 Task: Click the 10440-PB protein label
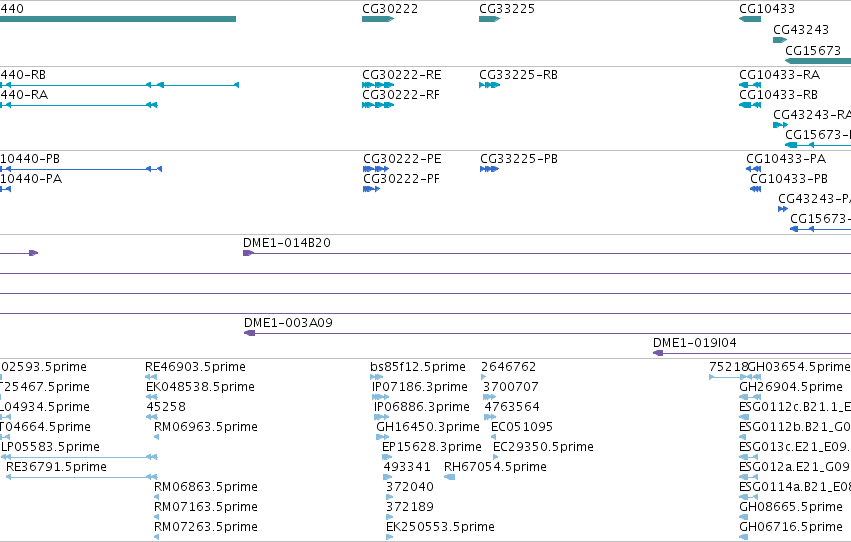30,159
